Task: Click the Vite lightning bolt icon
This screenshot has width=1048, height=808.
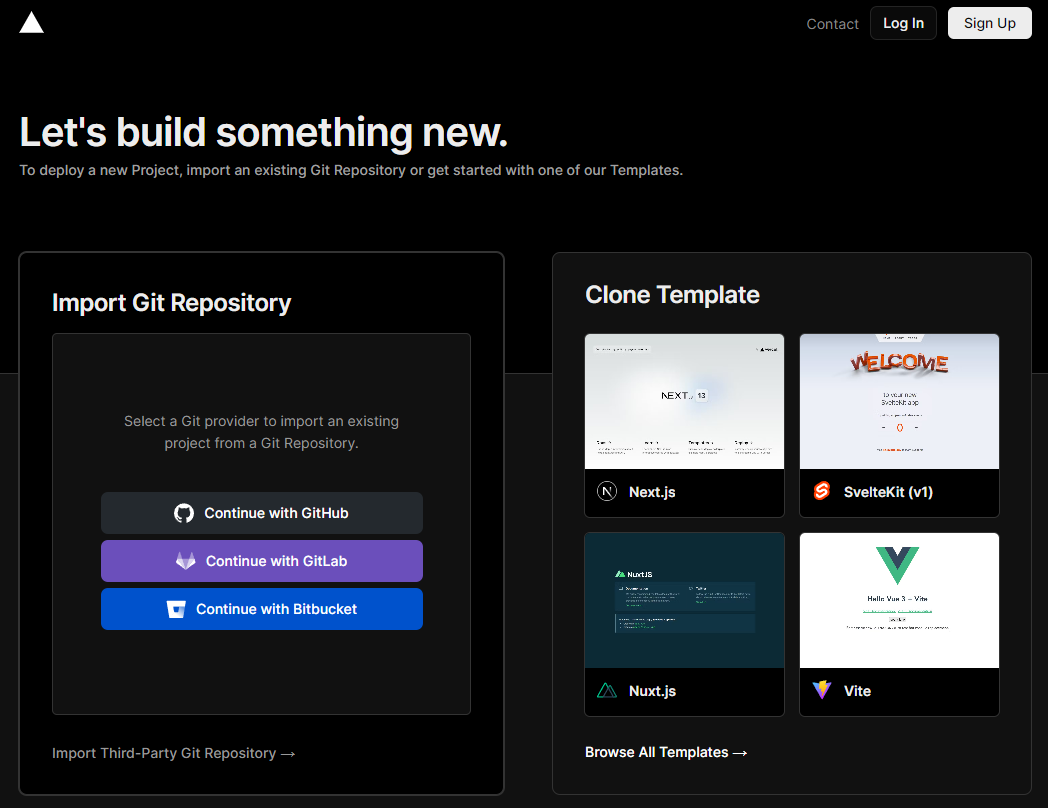Action: pyautogui.click(x=821, y=690)
